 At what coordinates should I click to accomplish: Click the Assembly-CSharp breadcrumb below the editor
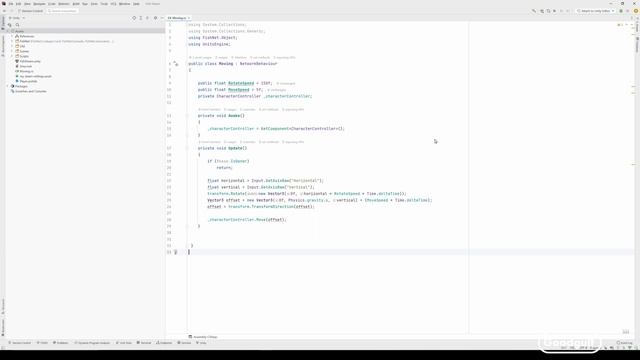click(x=203, y=337)
